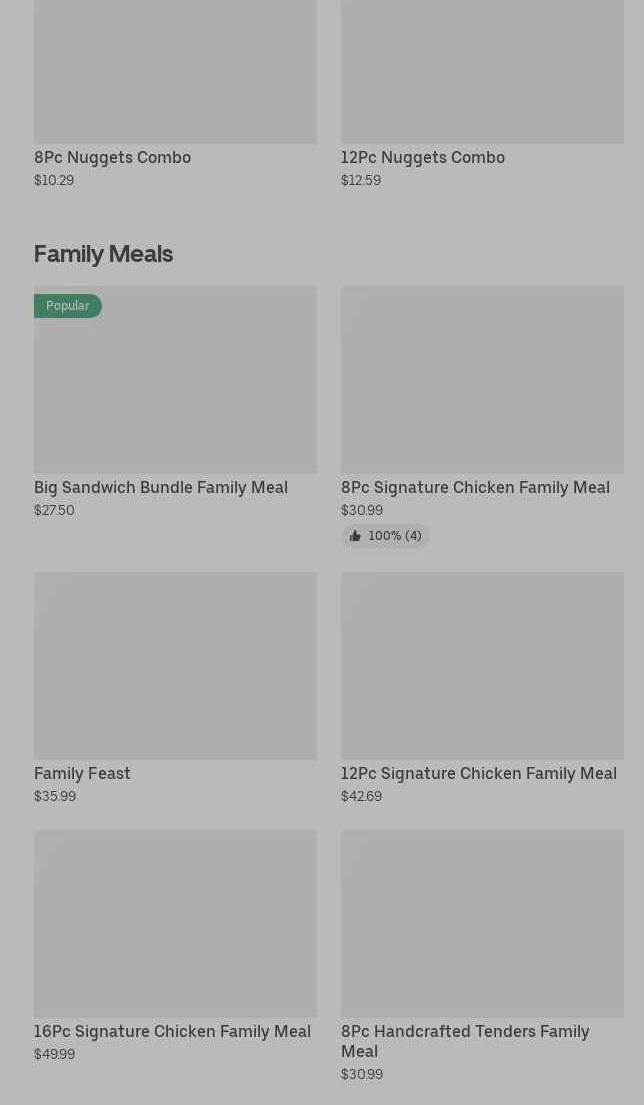The height and width of the screenshot is (1105, 644).
Task: Click the Popular badge on the sandwich bundle
Action: coord(67,306)
